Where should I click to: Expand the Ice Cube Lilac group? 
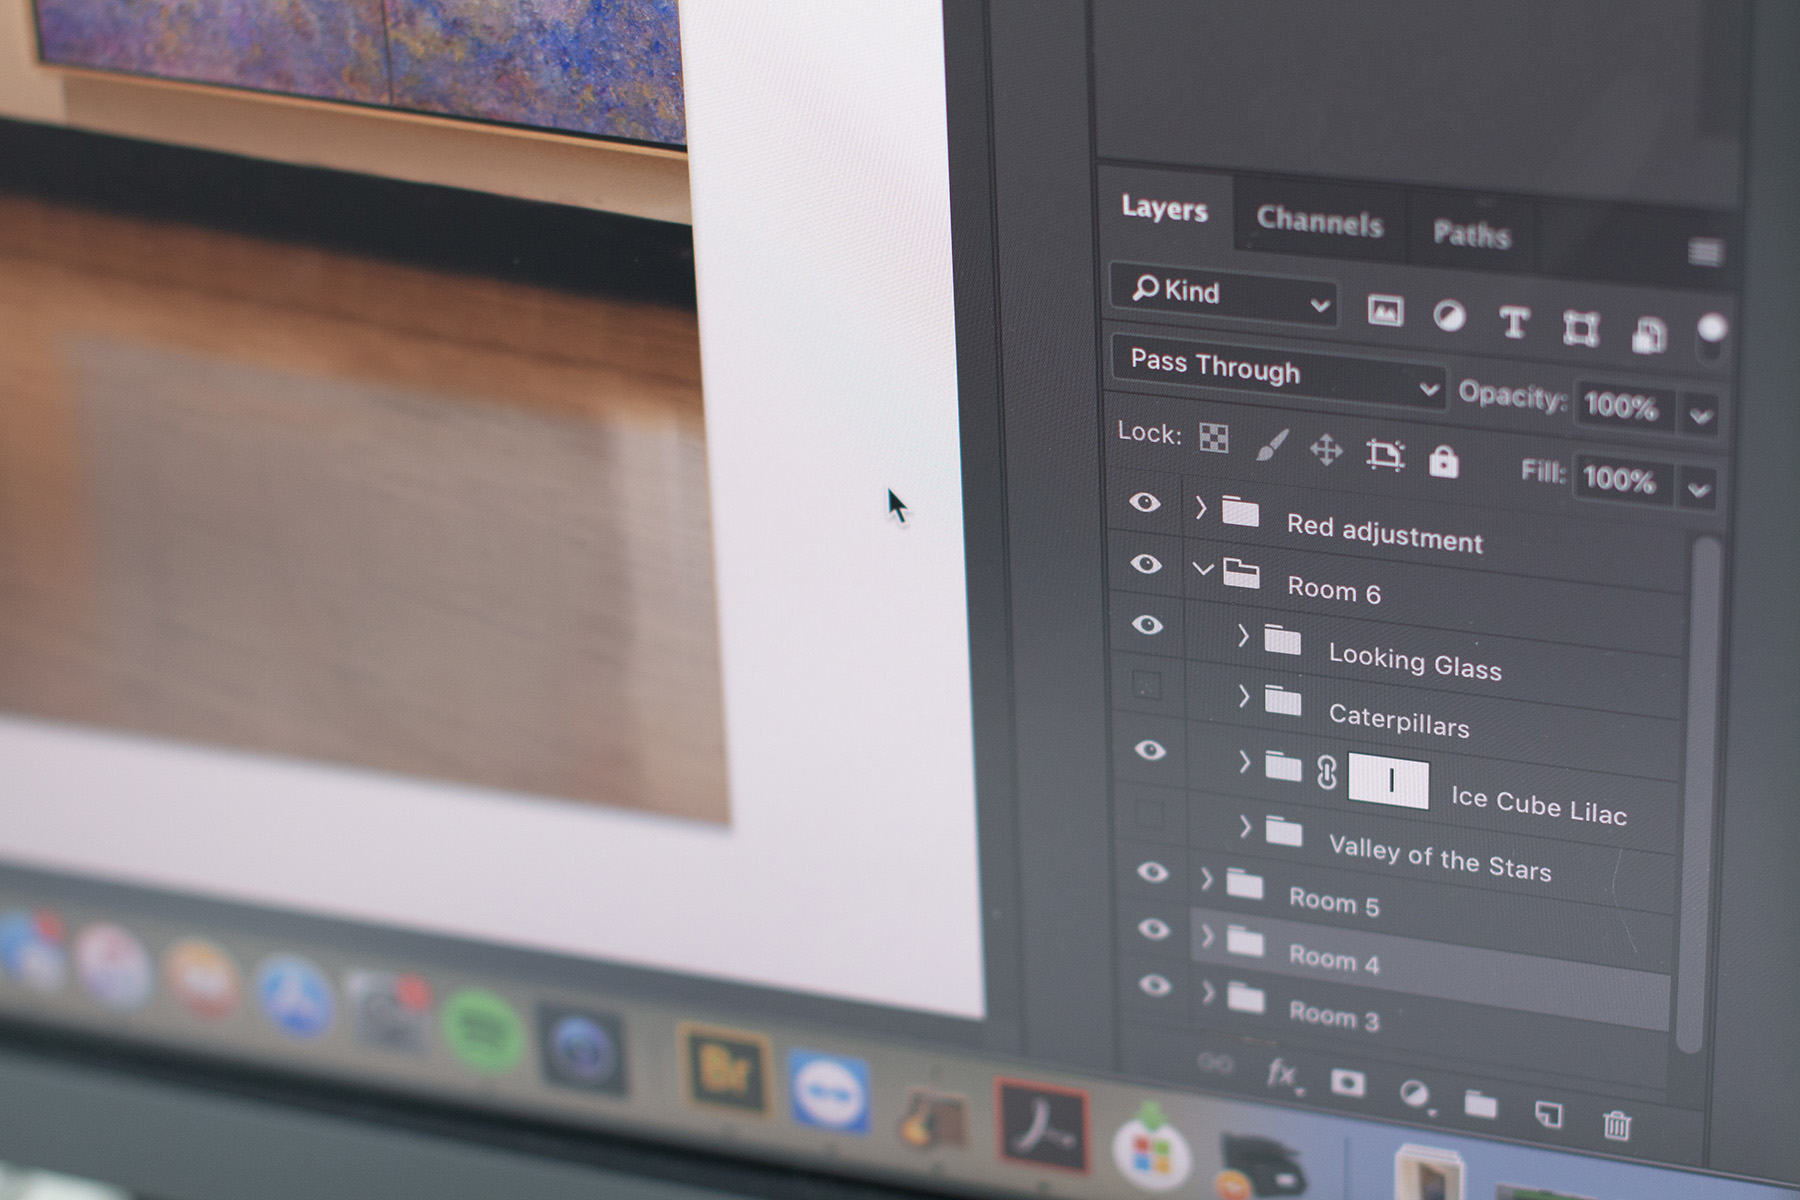(1245, 762)
